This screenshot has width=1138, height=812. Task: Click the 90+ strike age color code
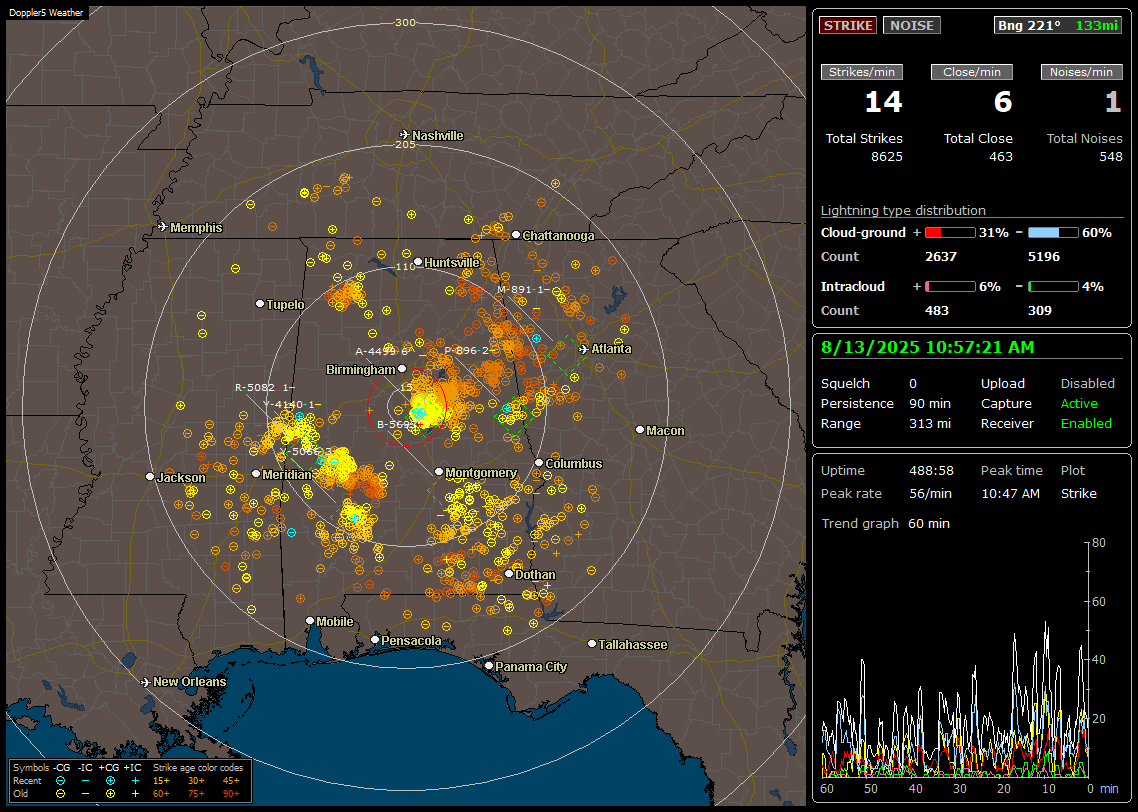tap(232, 794)
